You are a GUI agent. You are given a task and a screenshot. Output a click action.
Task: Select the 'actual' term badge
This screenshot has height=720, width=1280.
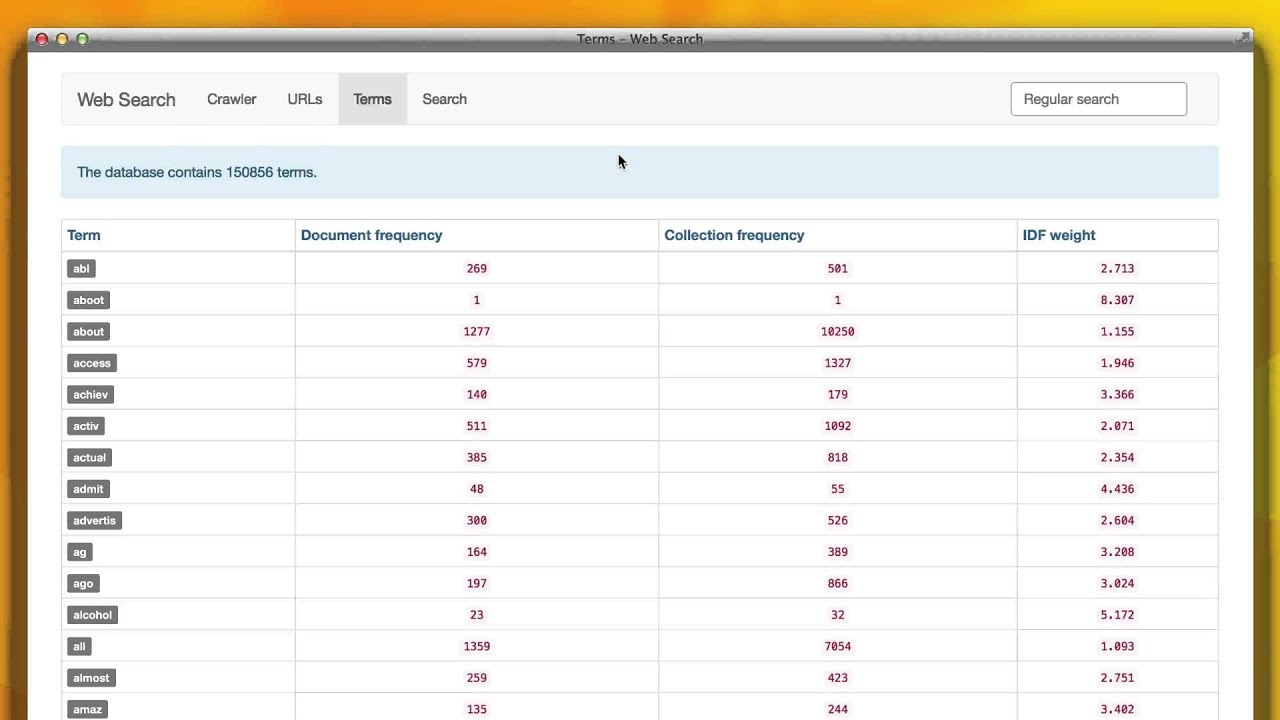coord(89,457)
